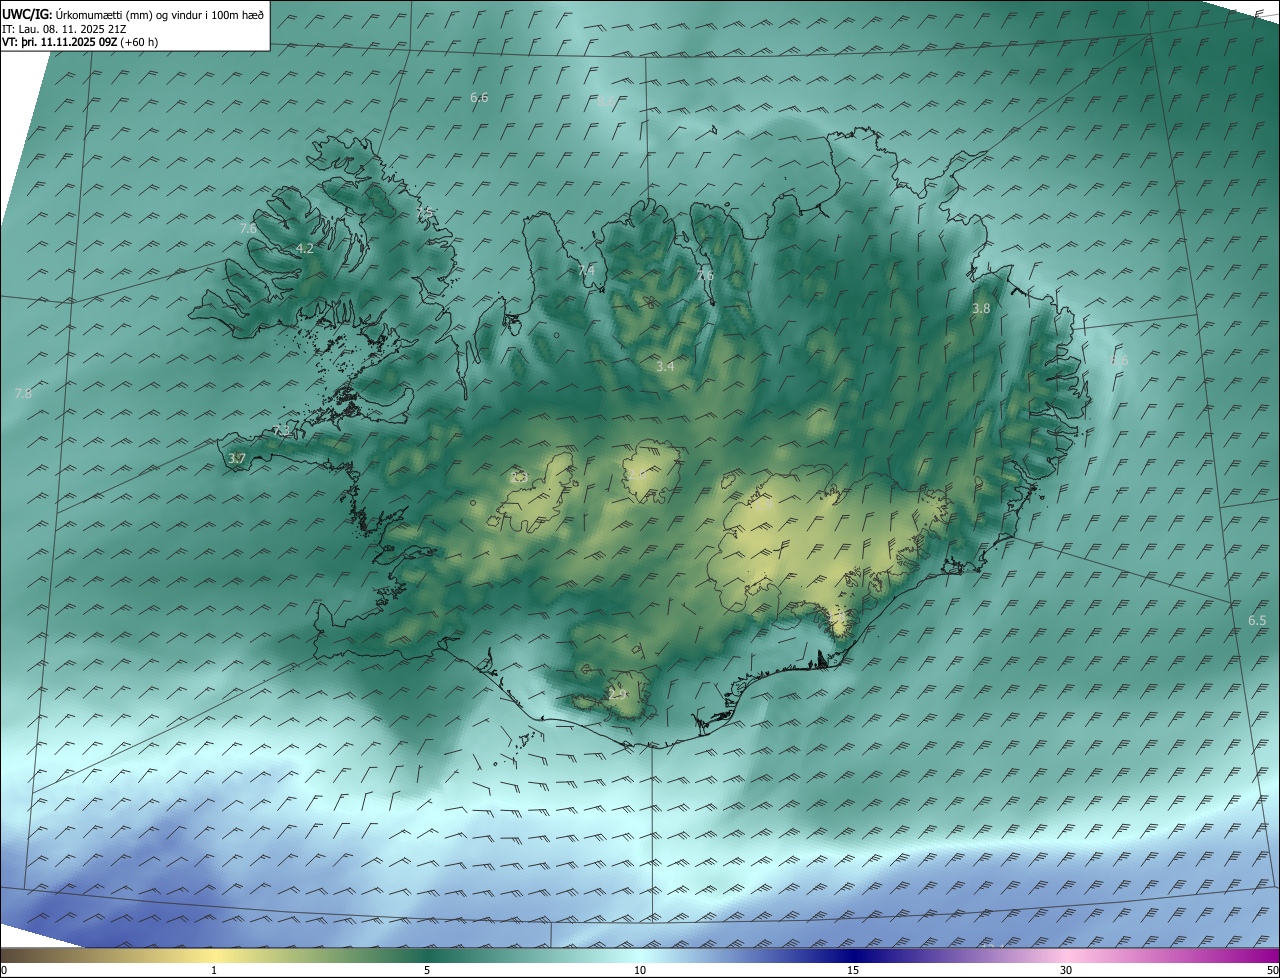Screen dimensions: 1280x978
Task: Click the valid time "VT: þri. 11.11.2025 09Z (+60 h)"
Action: (x=80, y=42)
